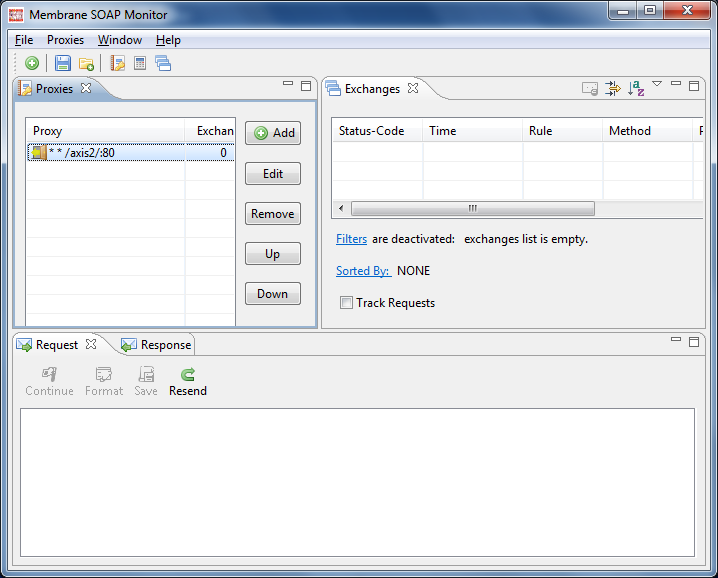Click the Add proxy button
This screenshot has width=718, height=578.
(x=273, y=133)
